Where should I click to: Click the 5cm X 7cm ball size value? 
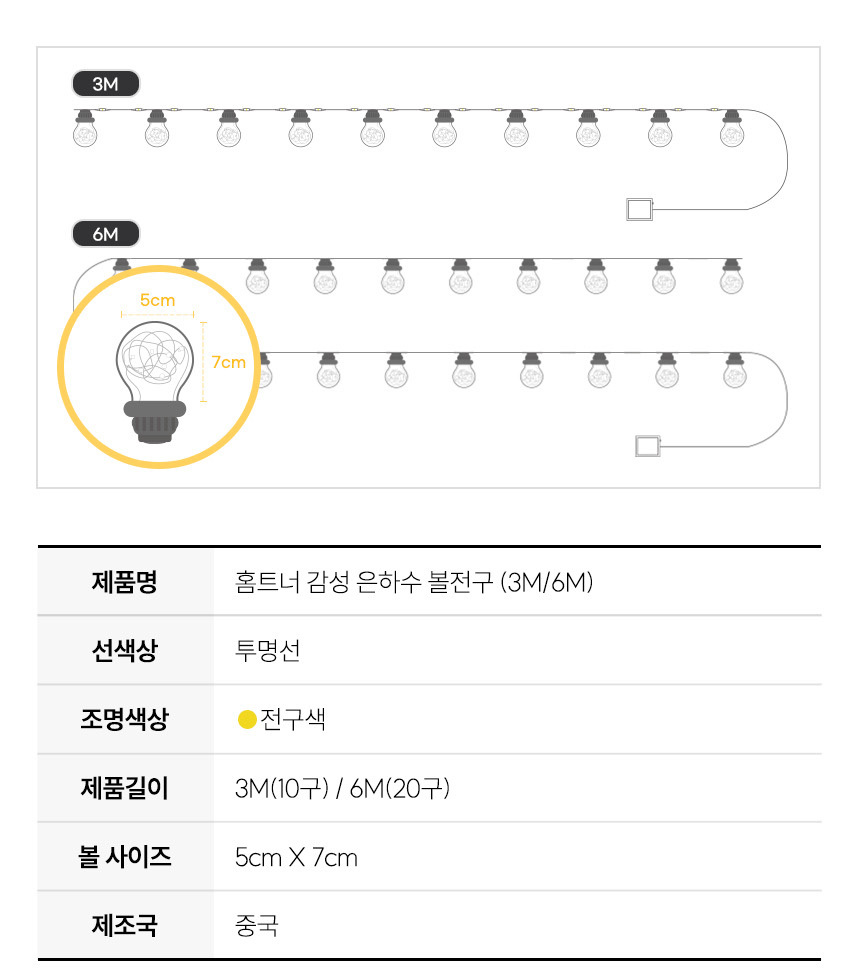pos(296,857)
